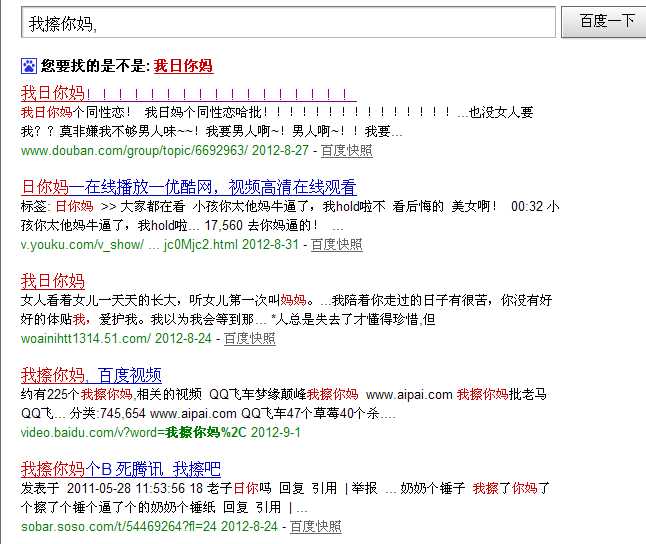Open 百度快照 for the v.youku.com result
The width and height of the screenshot is (646, 544).
[x=337, y=244]
